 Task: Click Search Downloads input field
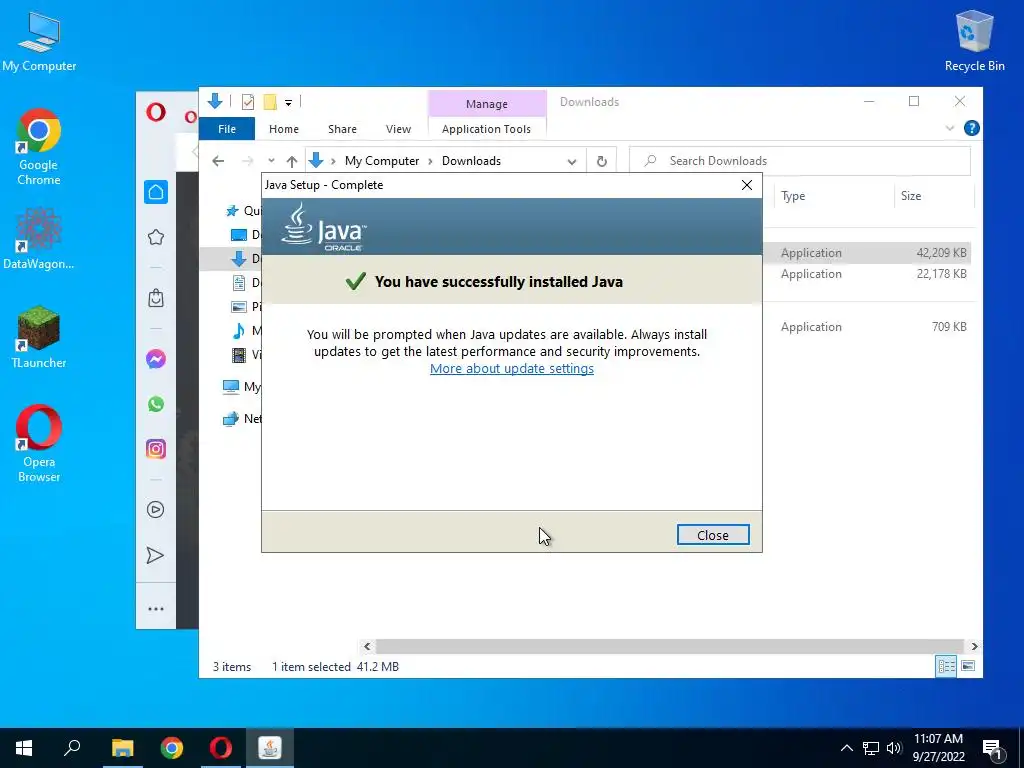[x=800, y=161]
